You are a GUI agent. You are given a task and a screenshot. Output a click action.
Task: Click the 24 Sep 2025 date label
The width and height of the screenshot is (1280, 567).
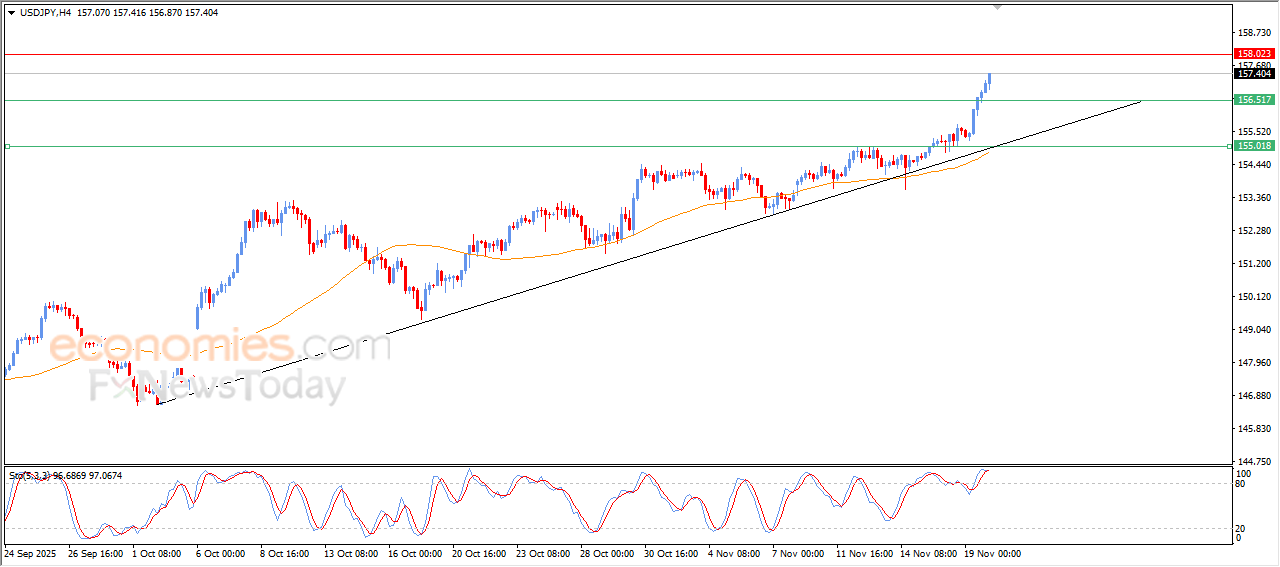click(31, 553)
